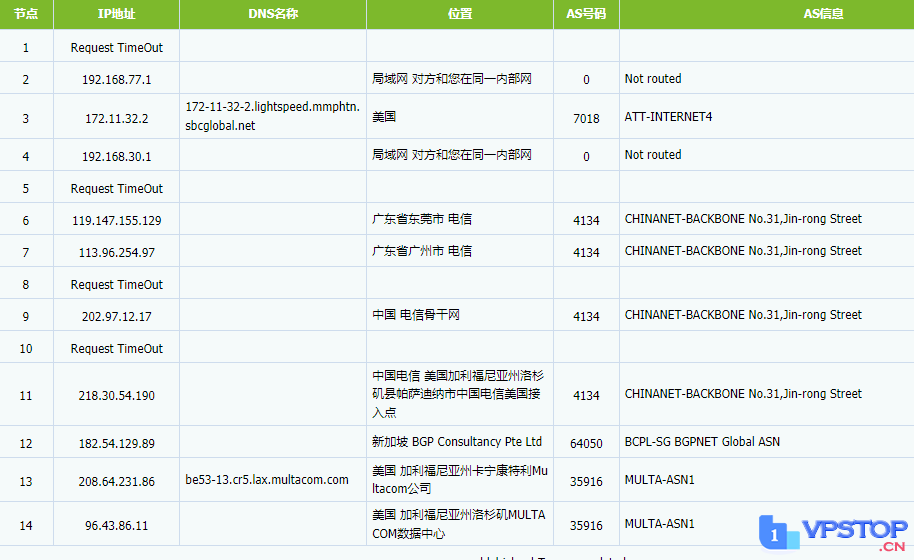914x560 pixels.
Task: Select IP address 192.168.30.1
Action: pyautogui.click(x=117, y=157)
